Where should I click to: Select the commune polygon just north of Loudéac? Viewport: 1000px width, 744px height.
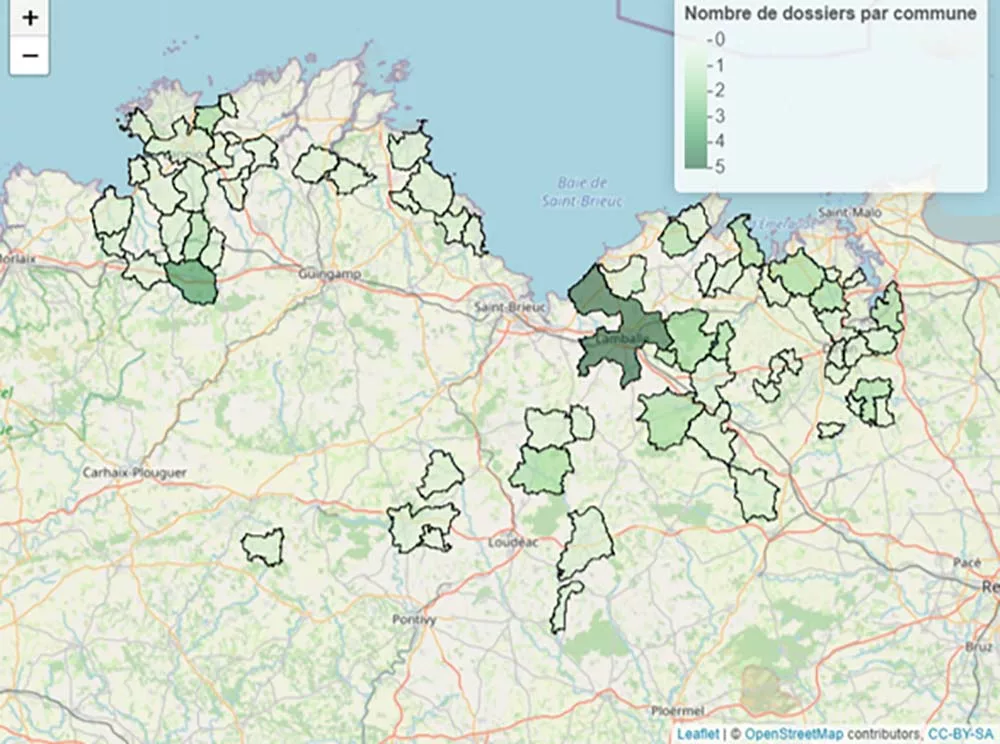point(543,470)
